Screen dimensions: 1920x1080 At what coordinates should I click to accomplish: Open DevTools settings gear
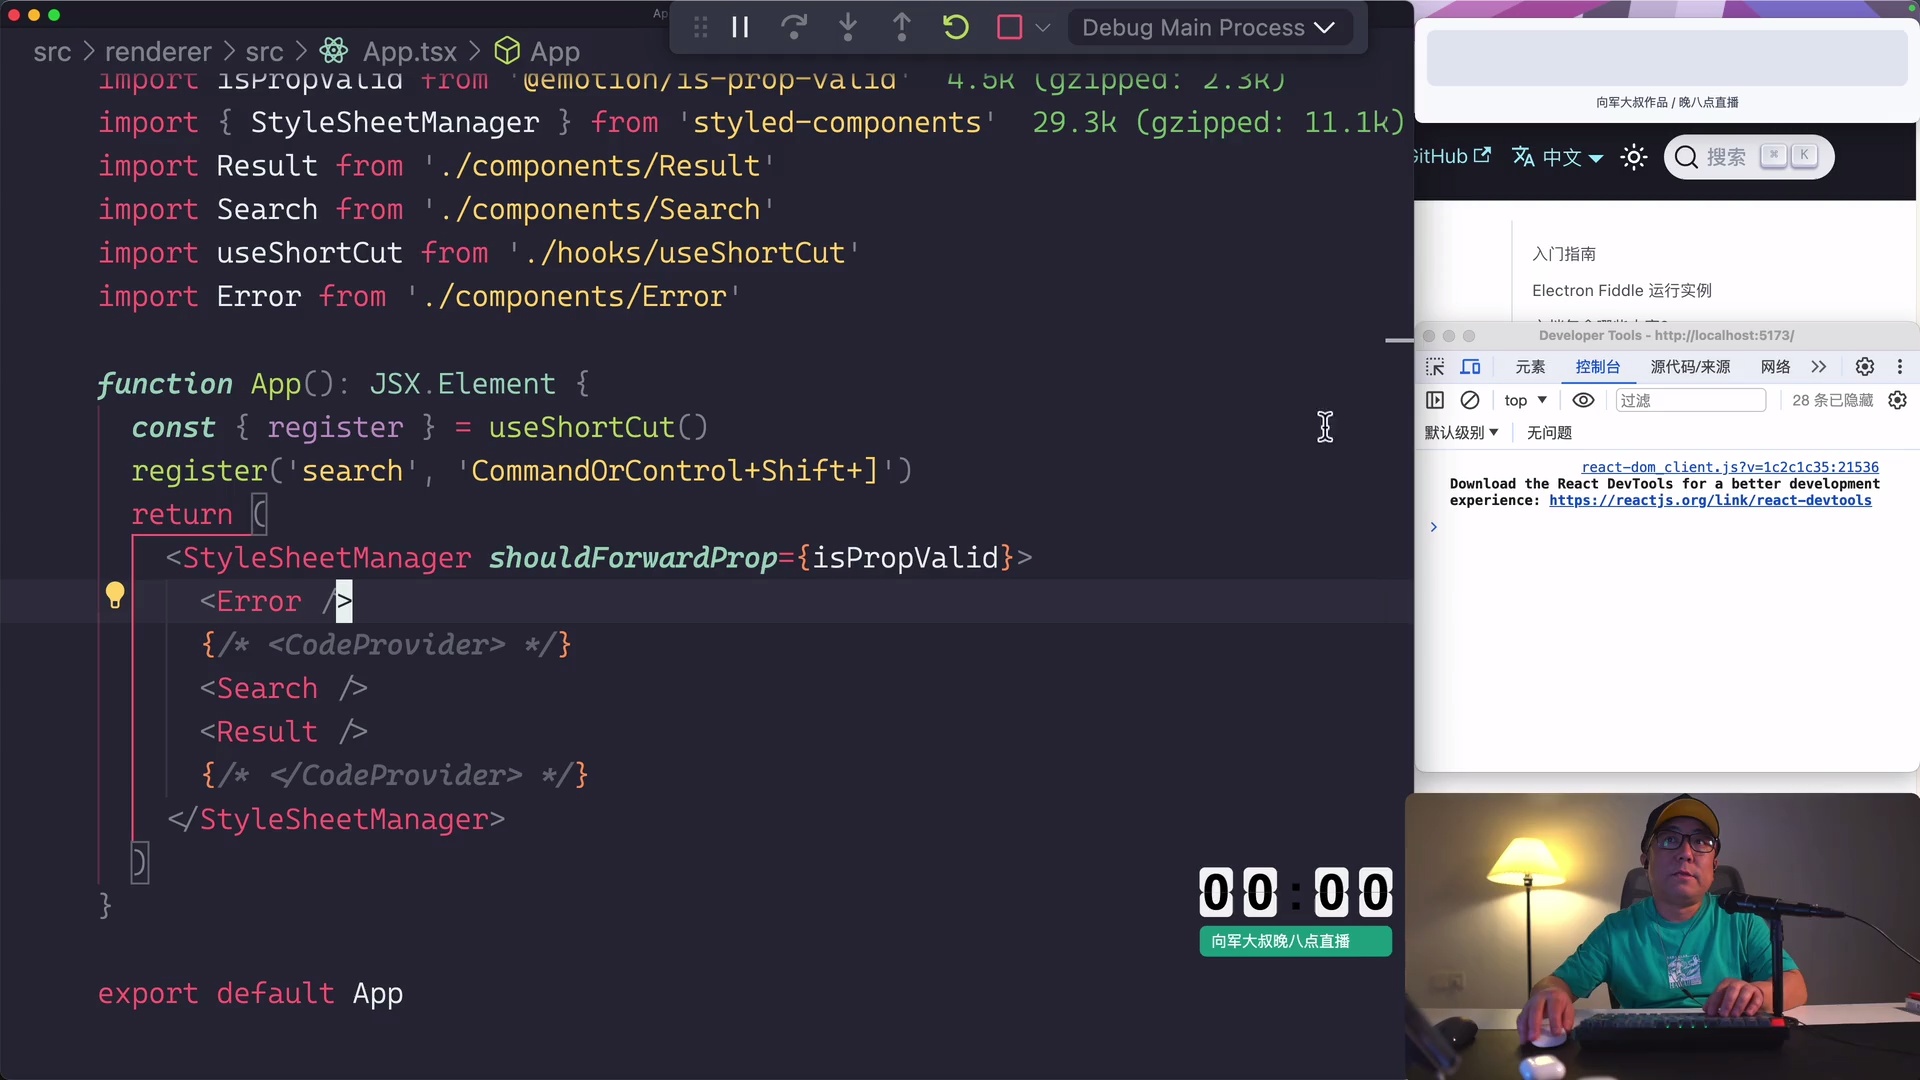[x=1865, y=367]
